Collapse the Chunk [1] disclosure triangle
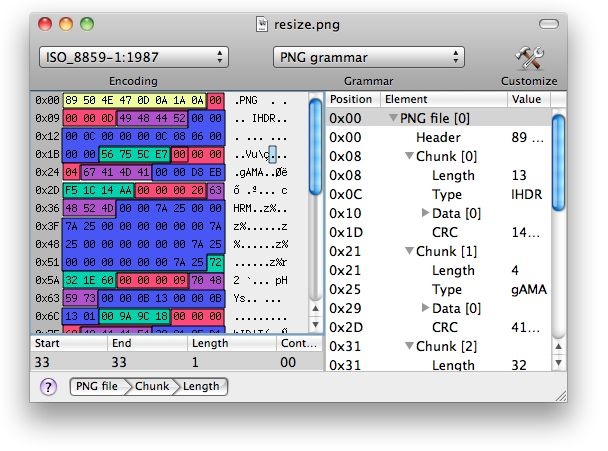608x451 pixels. [x=409, y=251]
